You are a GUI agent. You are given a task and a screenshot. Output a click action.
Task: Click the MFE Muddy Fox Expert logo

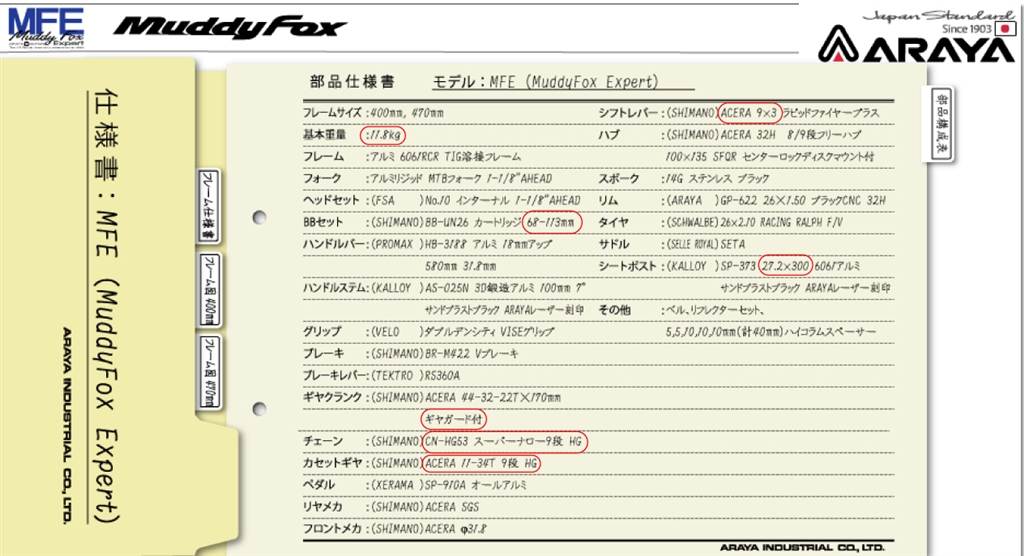pos(46,28)
